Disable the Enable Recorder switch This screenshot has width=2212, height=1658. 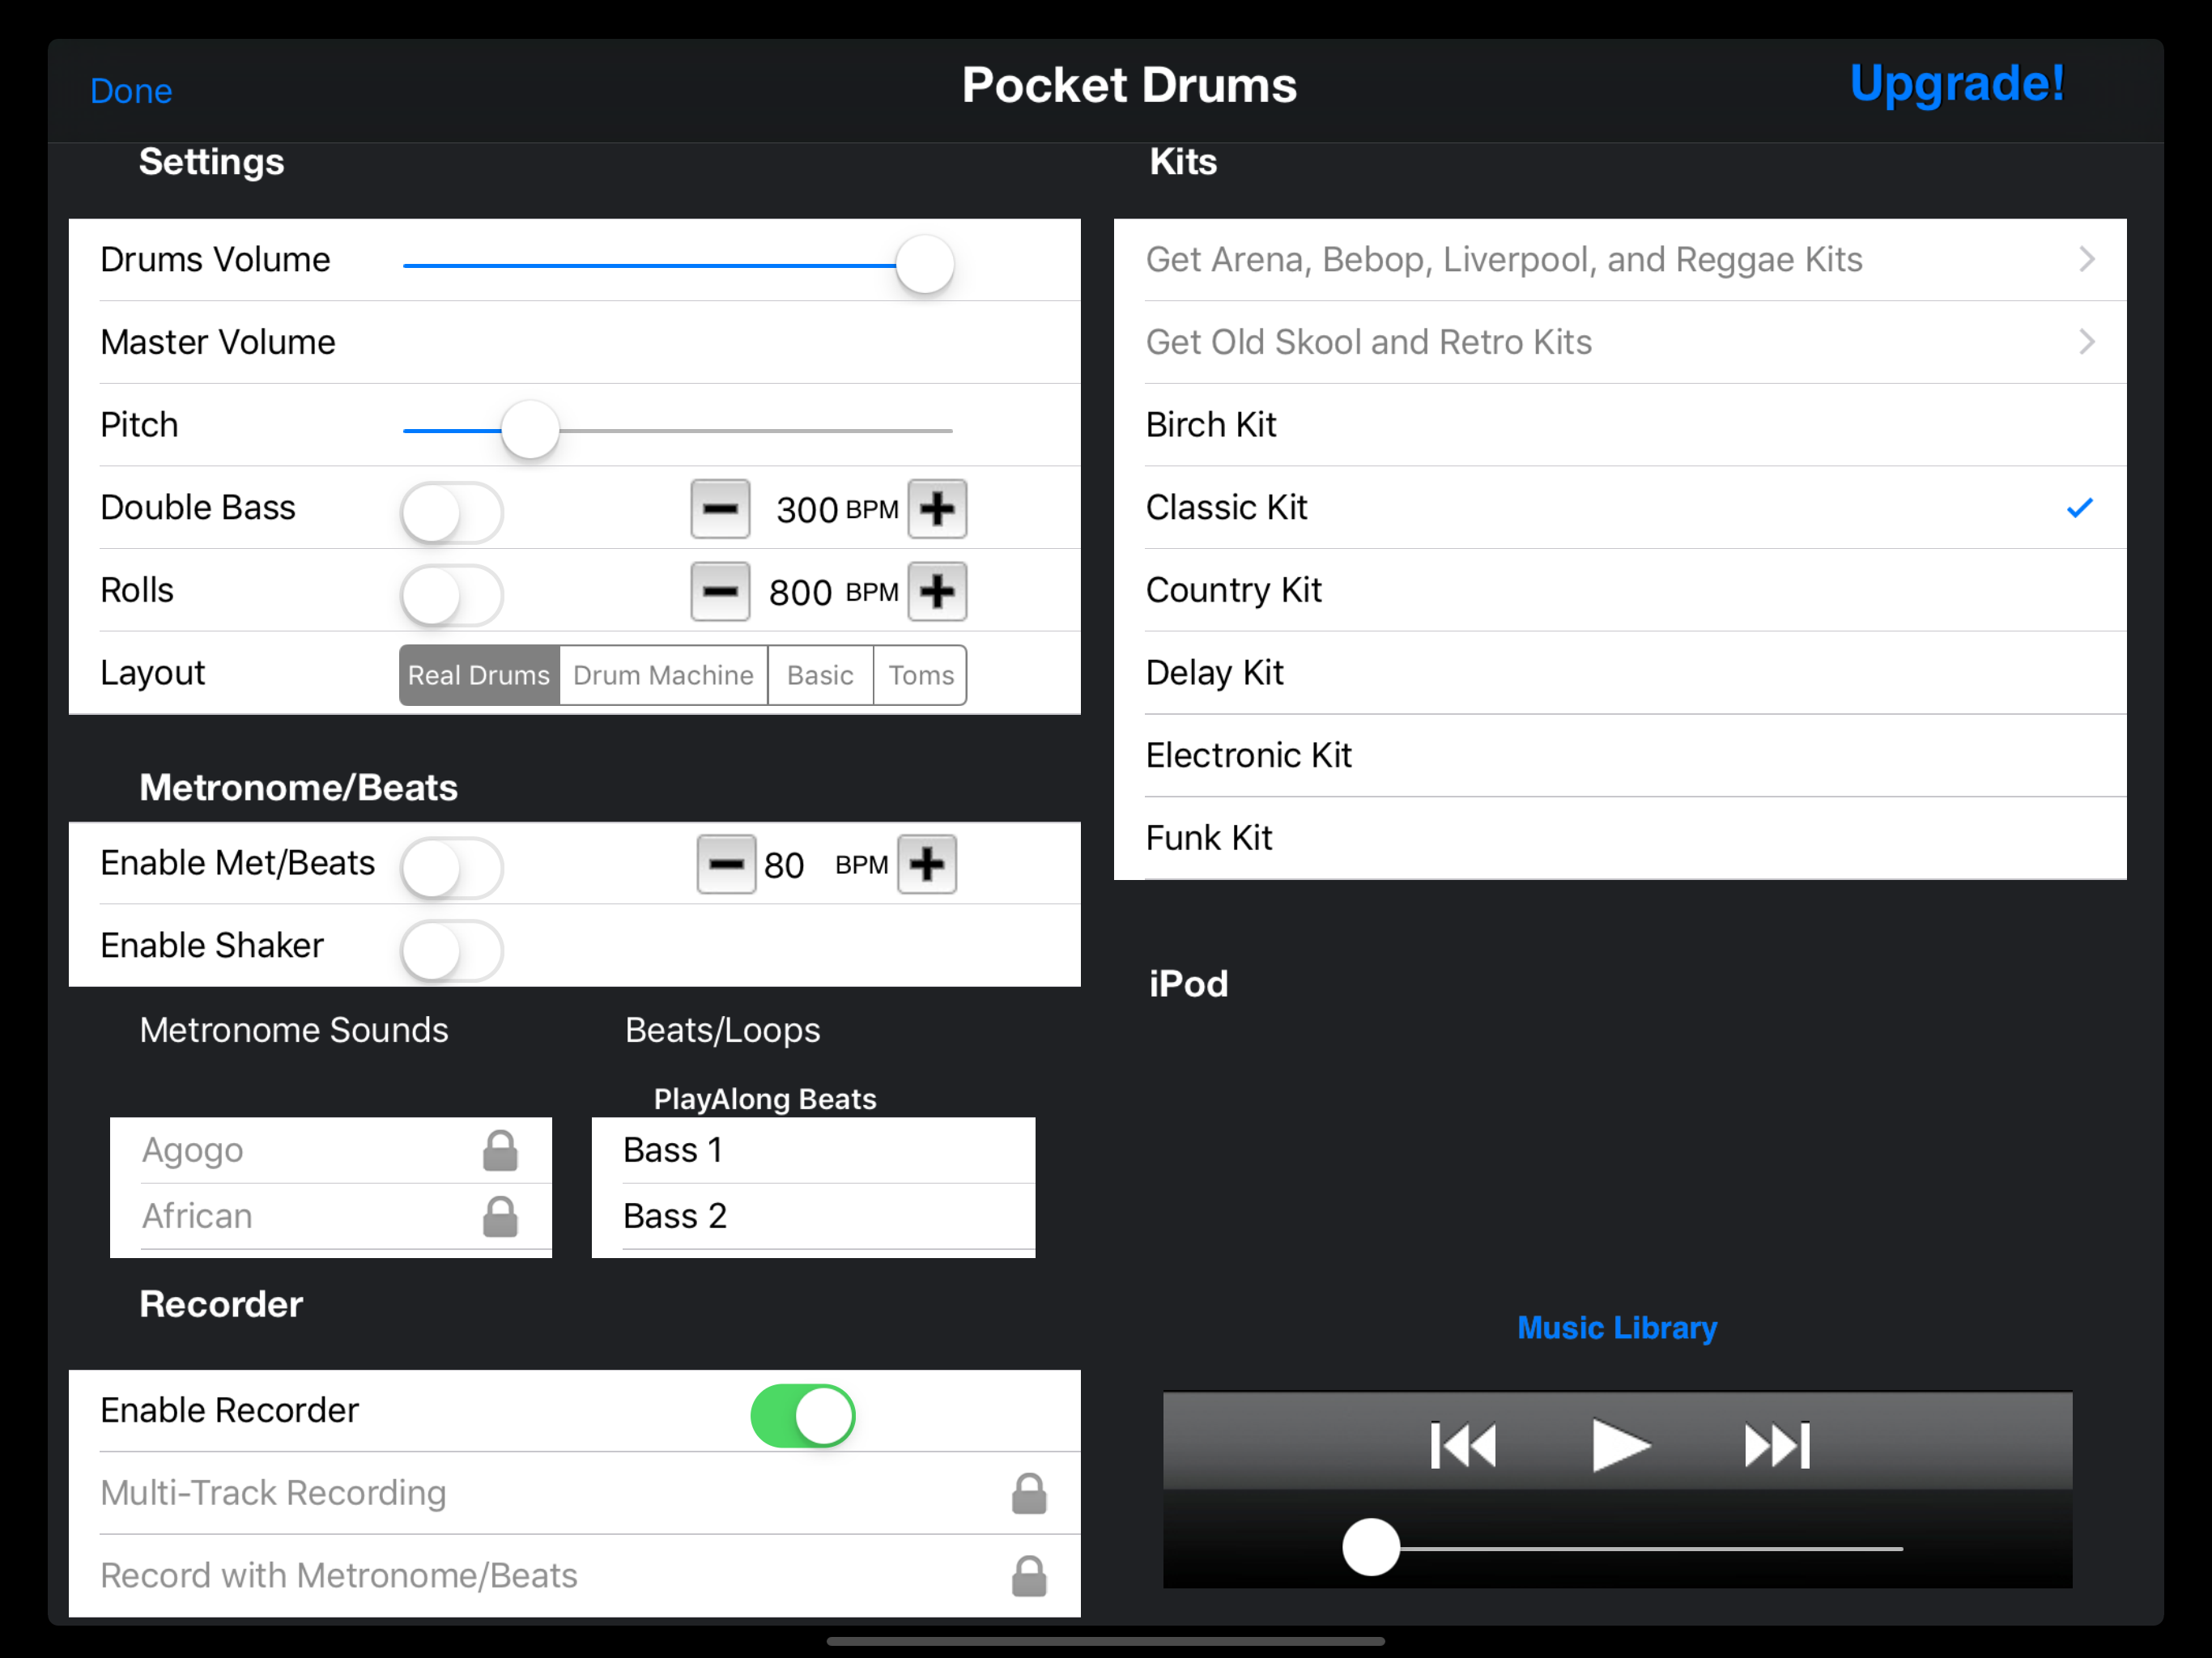coord(803,1416)
